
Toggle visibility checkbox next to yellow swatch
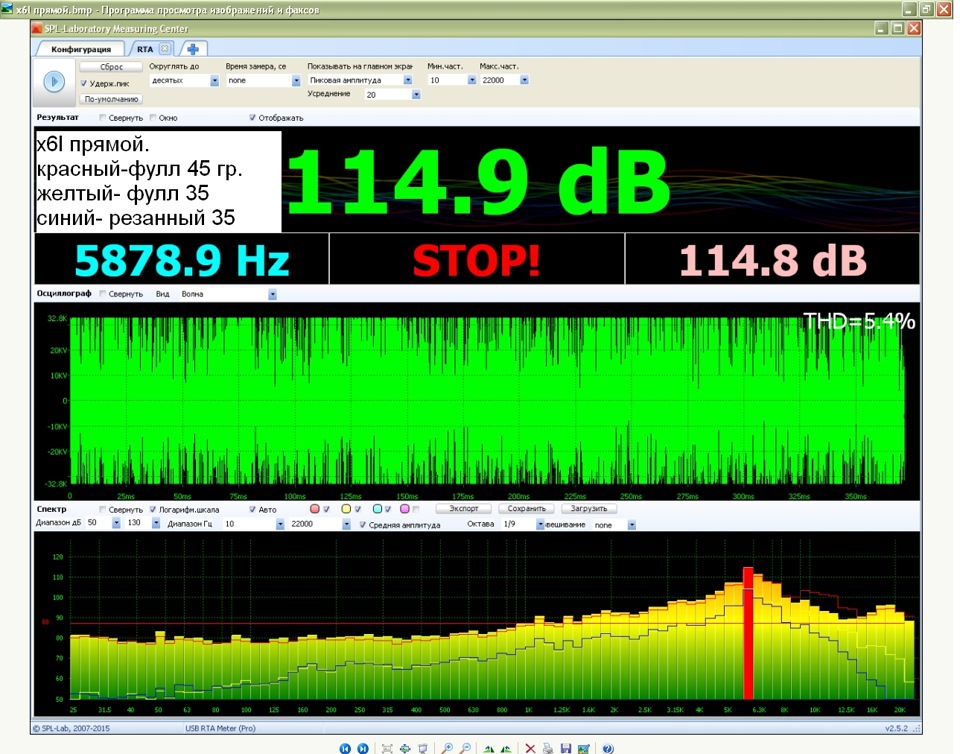click(x=358, y=509)
